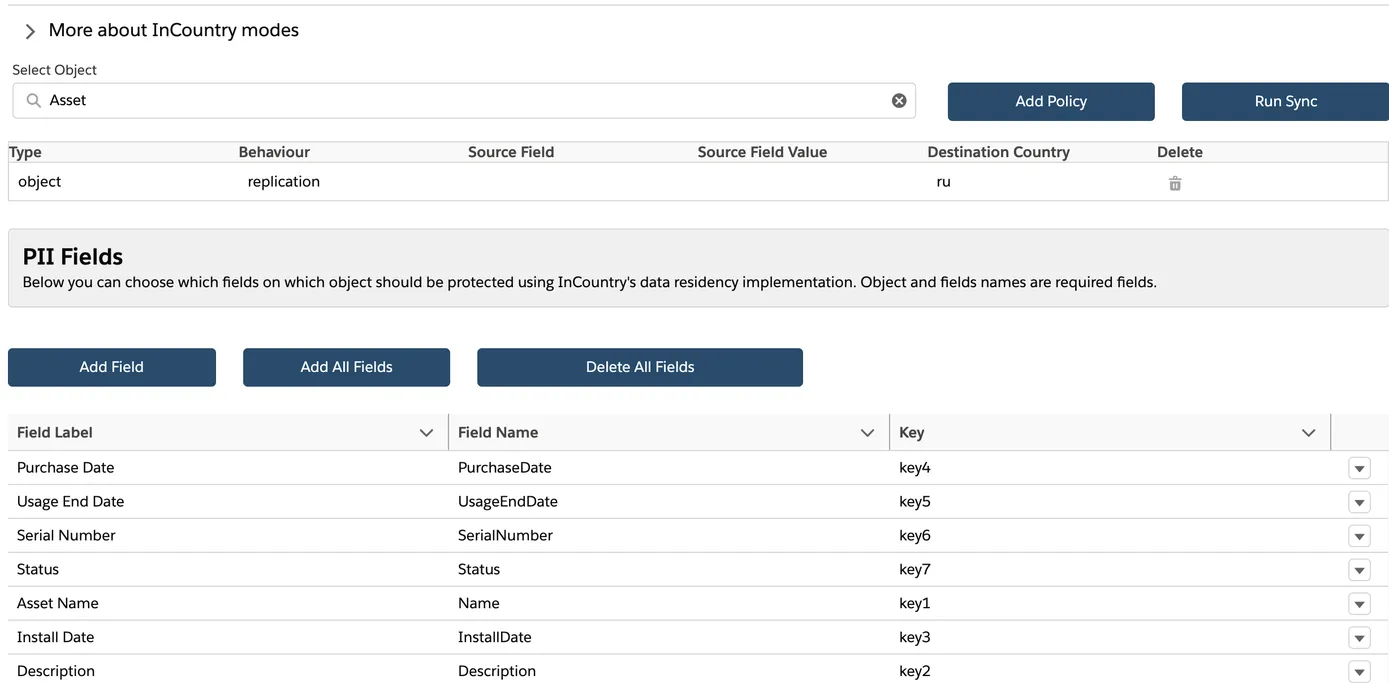
Task: Open row actions for Install Date
Action: point(1359,638)
